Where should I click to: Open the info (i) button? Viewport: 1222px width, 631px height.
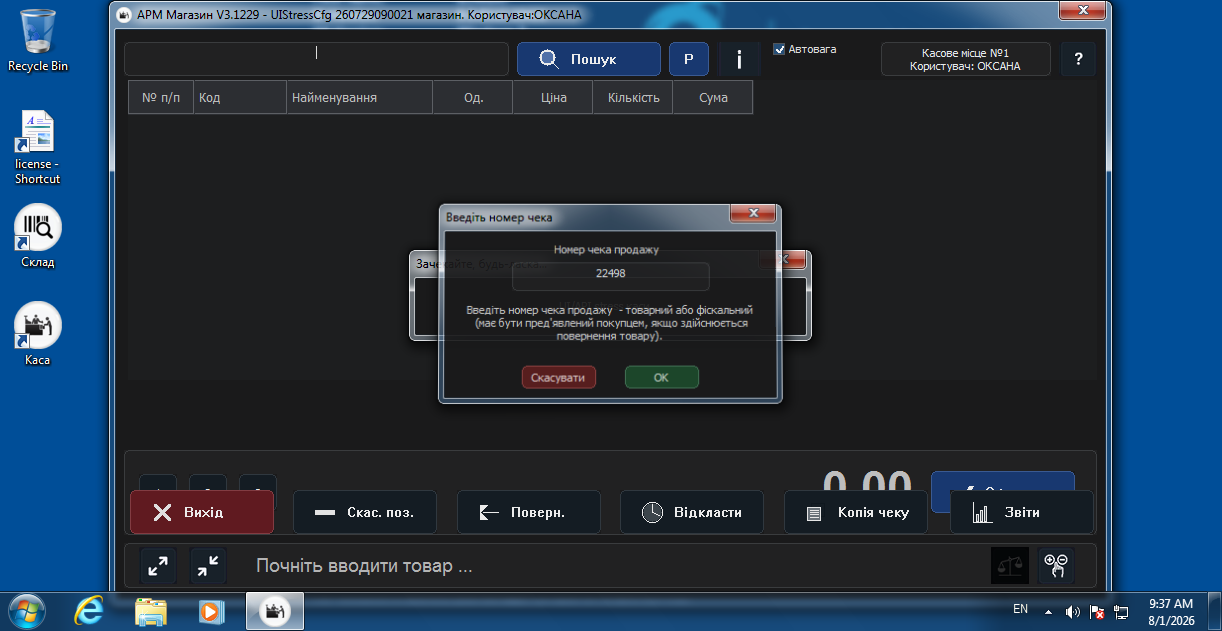(739, 59)
